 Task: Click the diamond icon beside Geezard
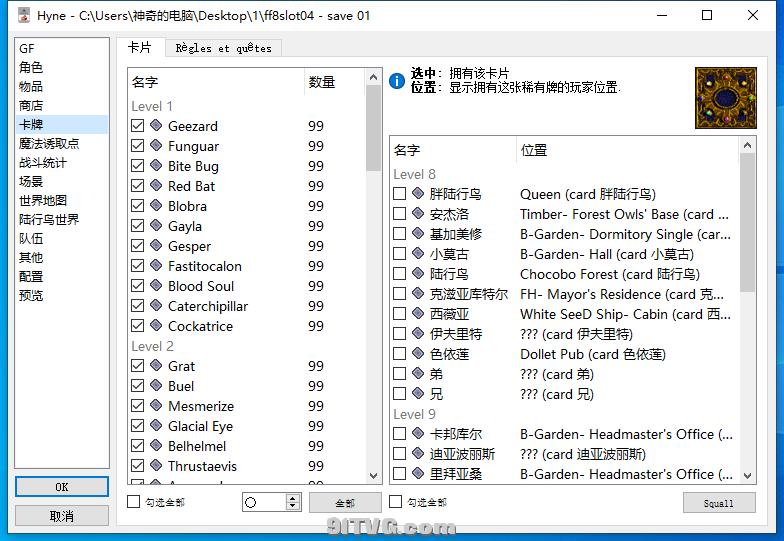point(156,126)
